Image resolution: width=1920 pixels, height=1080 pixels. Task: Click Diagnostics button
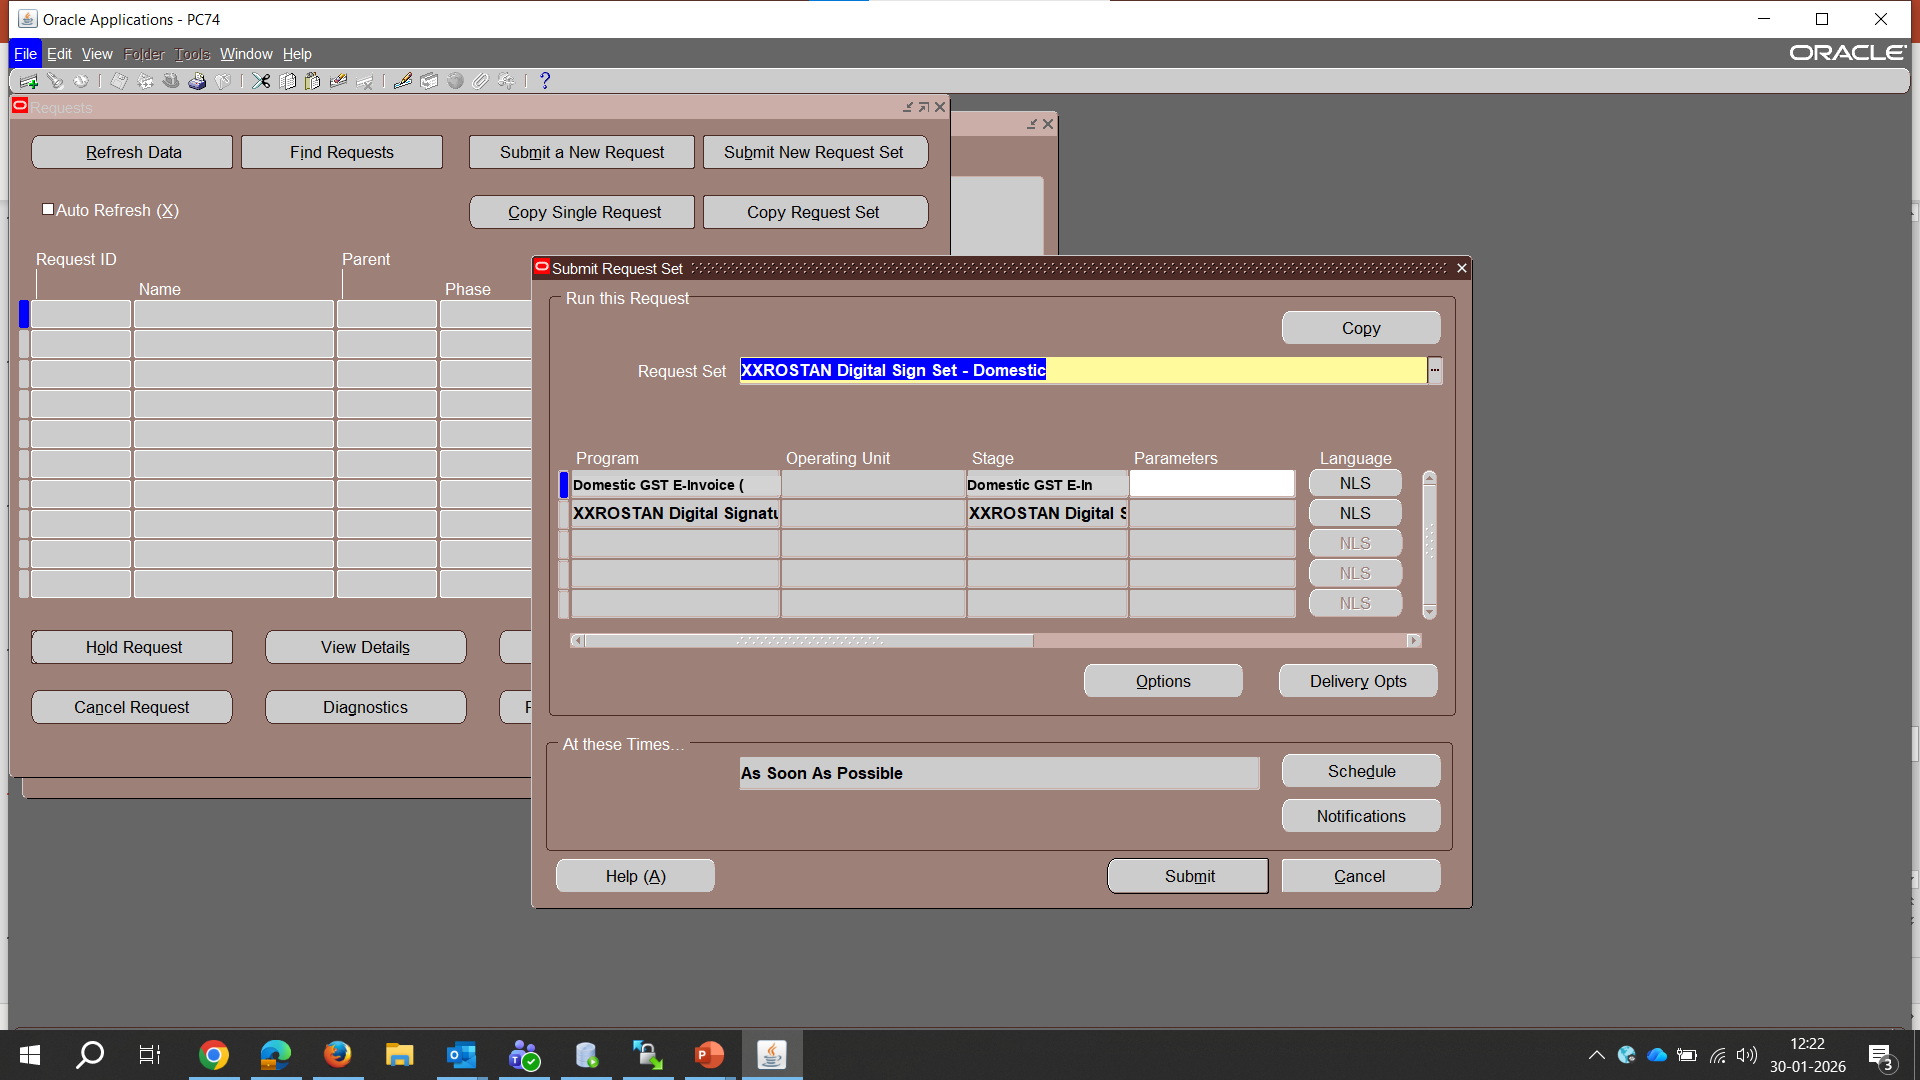point(366,707)
